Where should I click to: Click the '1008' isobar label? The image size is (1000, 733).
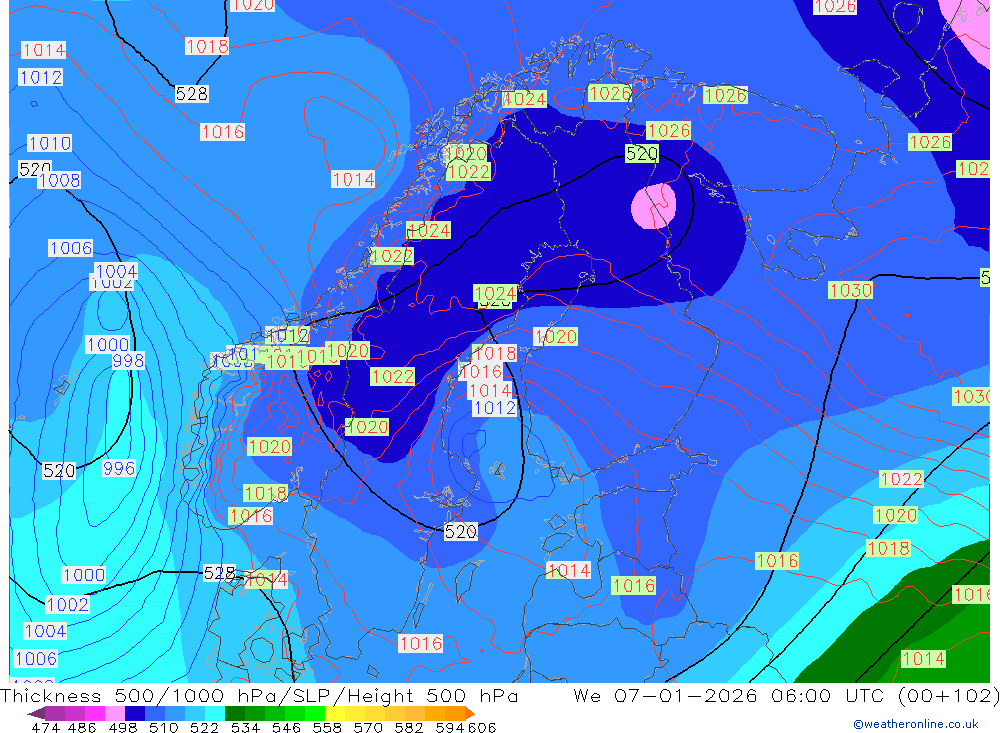pyautogui.click(x=59, y=181)
